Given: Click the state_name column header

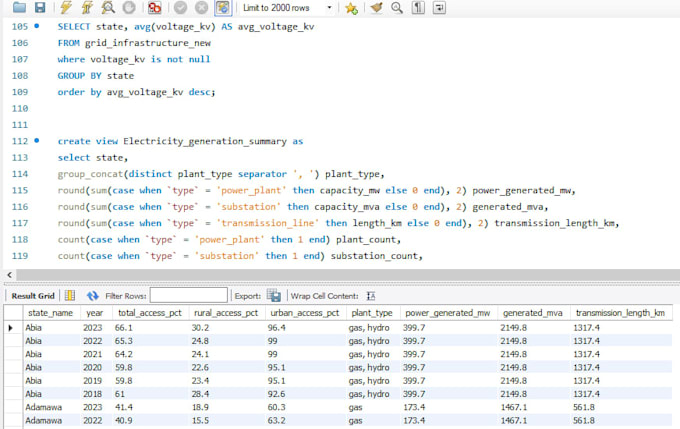Looking at the screenshot, I should (x=51, y=313).
